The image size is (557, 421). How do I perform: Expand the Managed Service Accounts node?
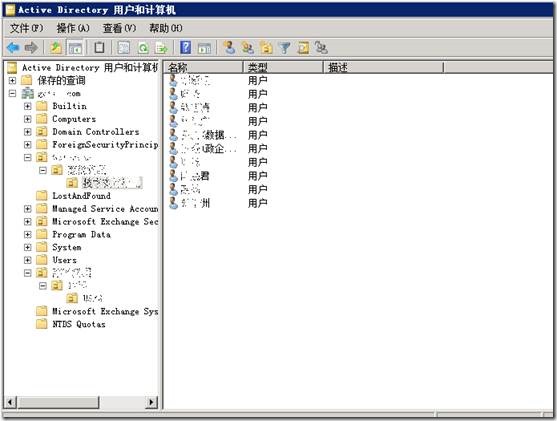pos(28,209)
